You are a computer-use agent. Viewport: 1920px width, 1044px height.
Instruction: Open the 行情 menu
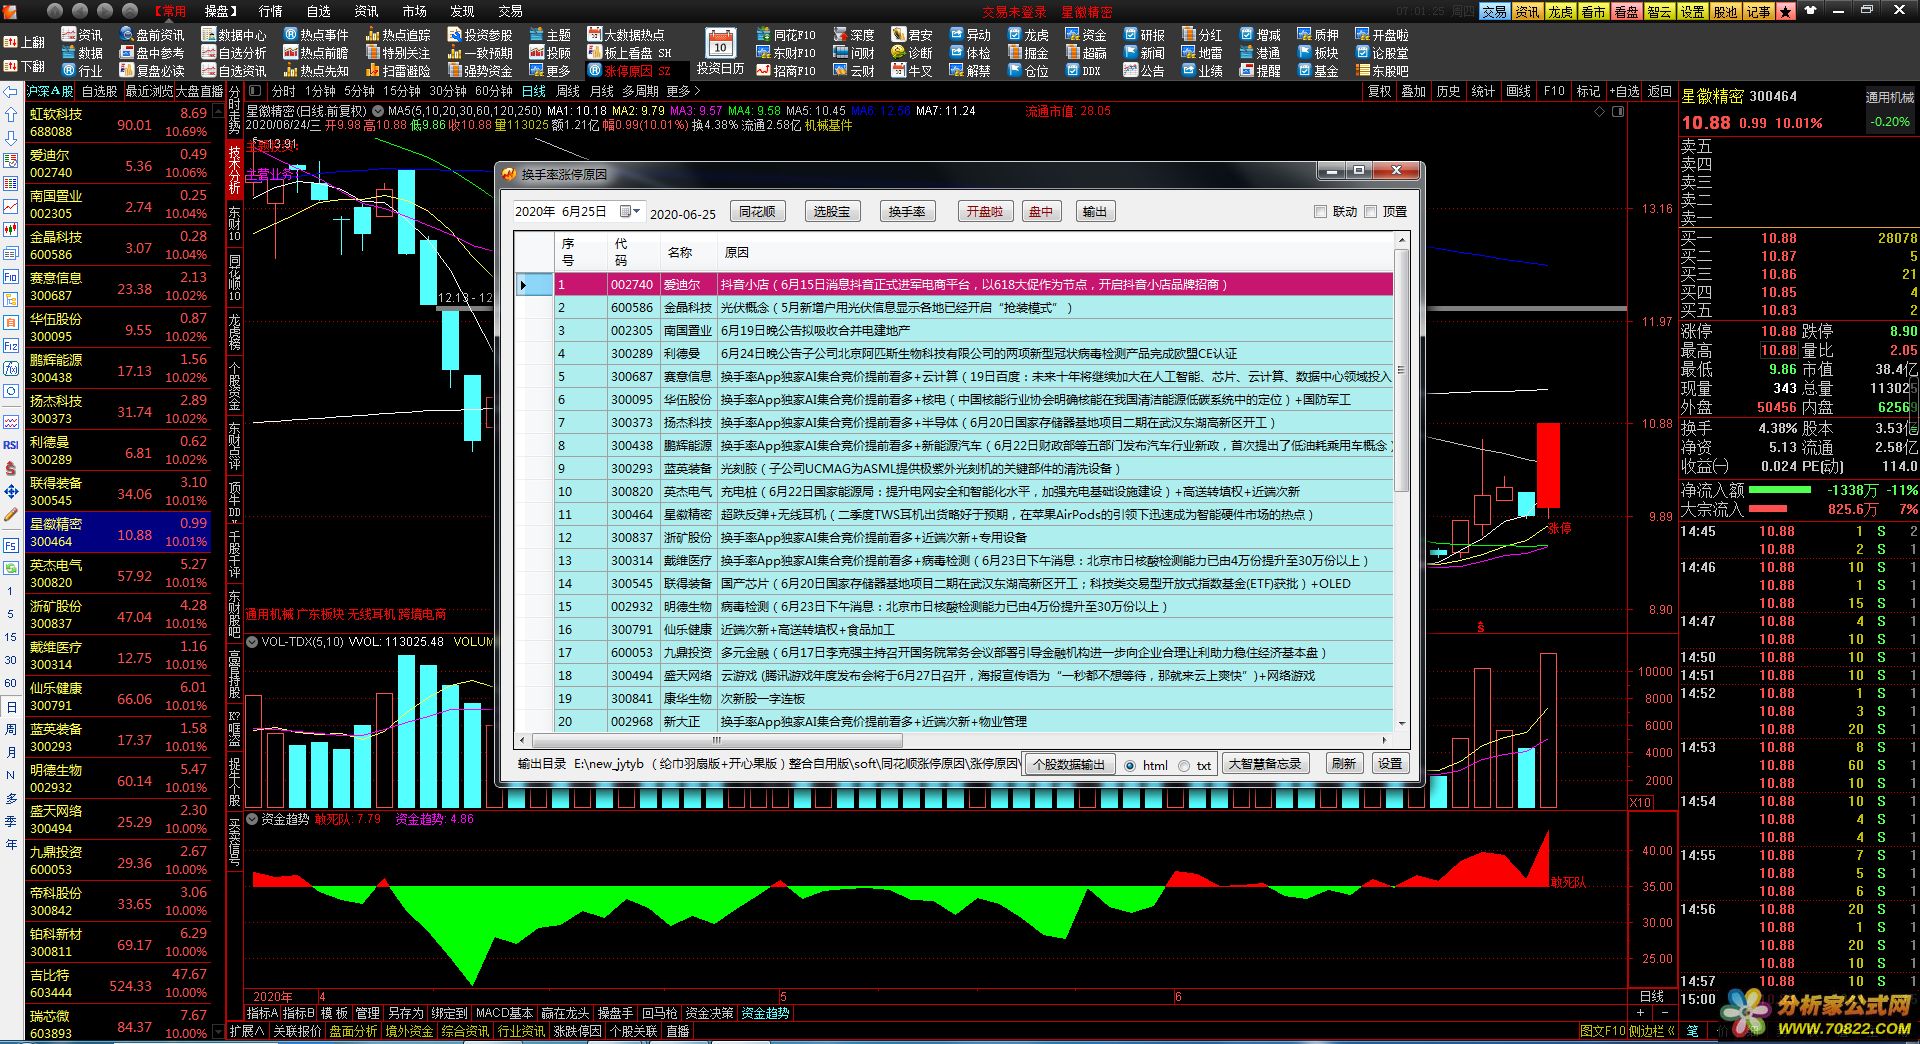[x=271, y=11]
